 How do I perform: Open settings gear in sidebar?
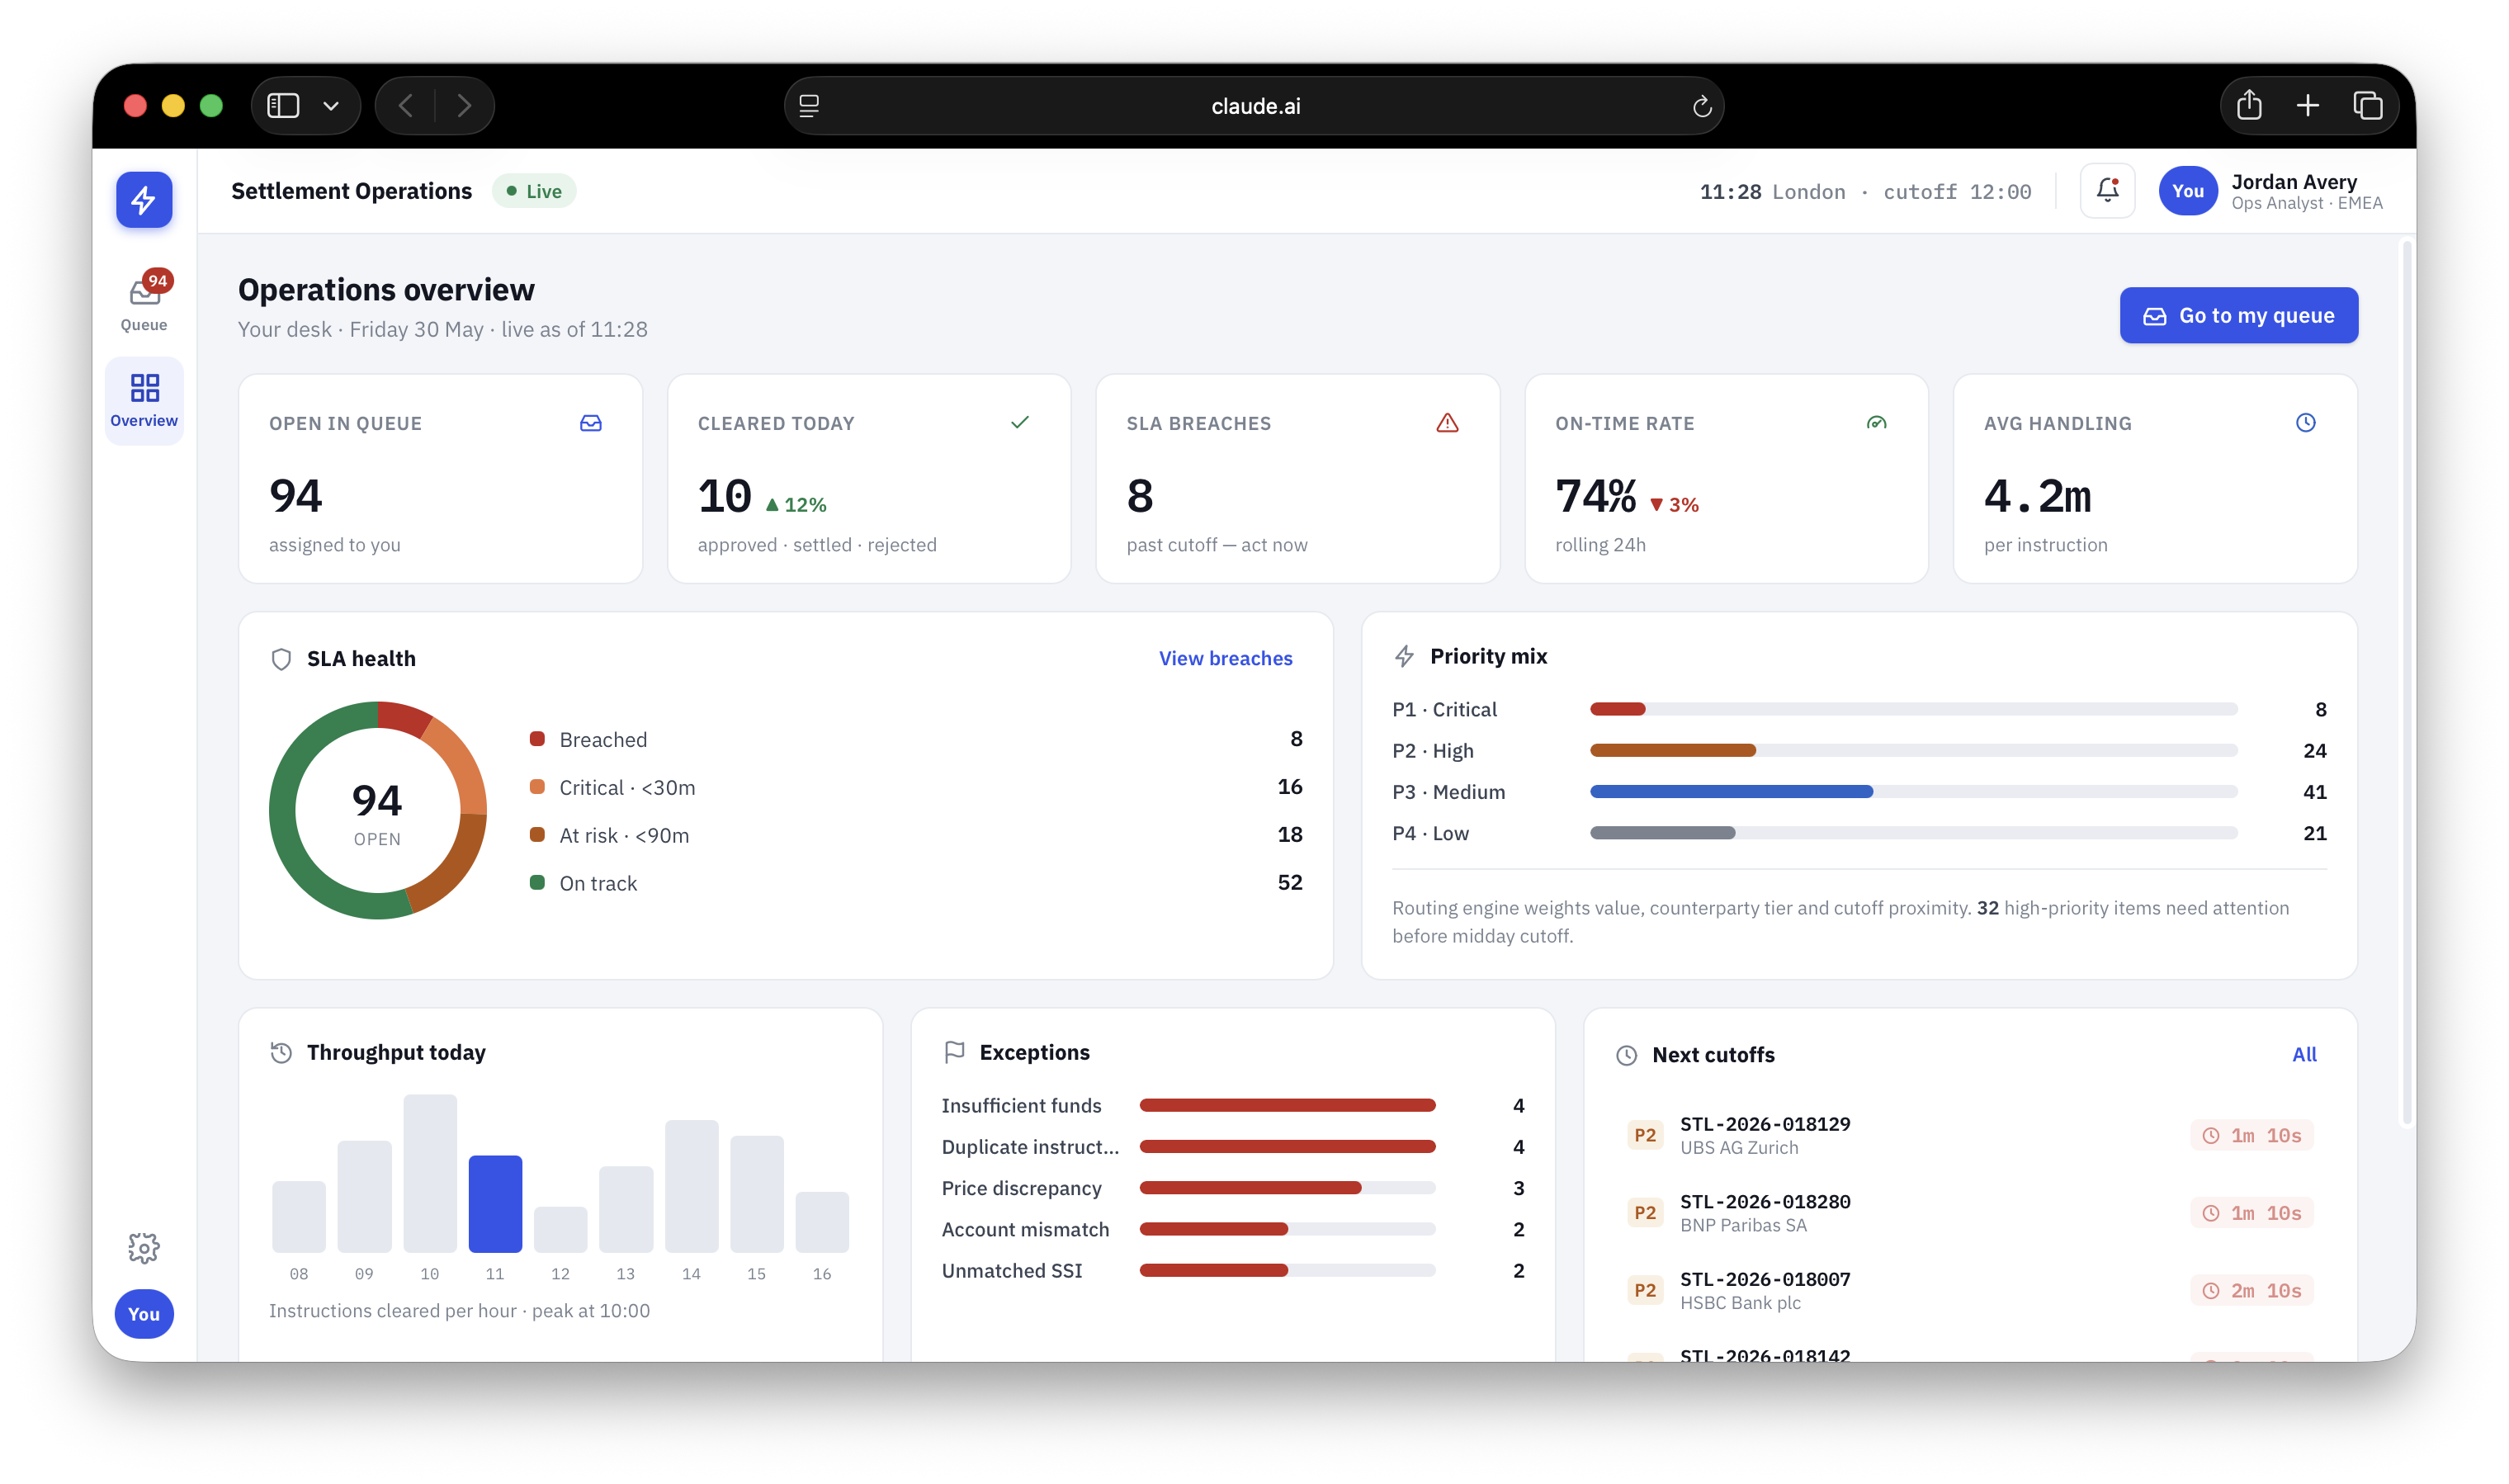coord(144,1247)
